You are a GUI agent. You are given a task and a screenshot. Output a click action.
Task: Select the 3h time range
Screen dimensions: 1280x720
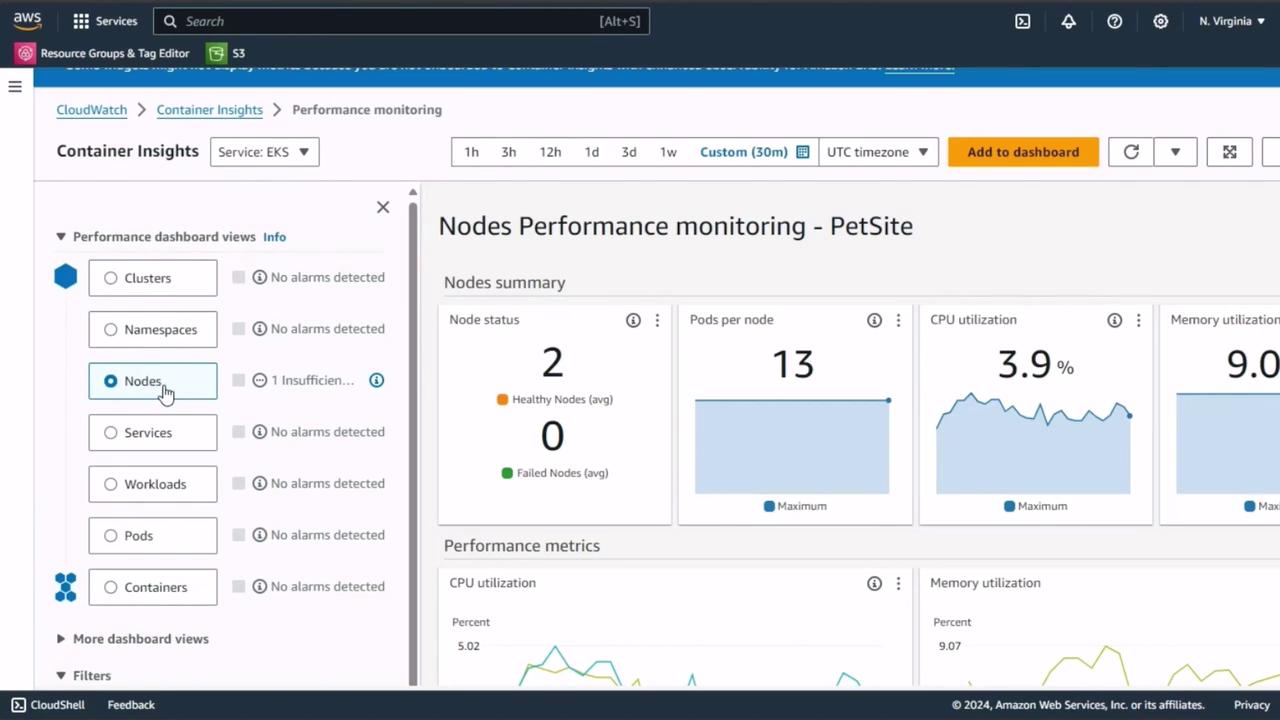(508, 152)
